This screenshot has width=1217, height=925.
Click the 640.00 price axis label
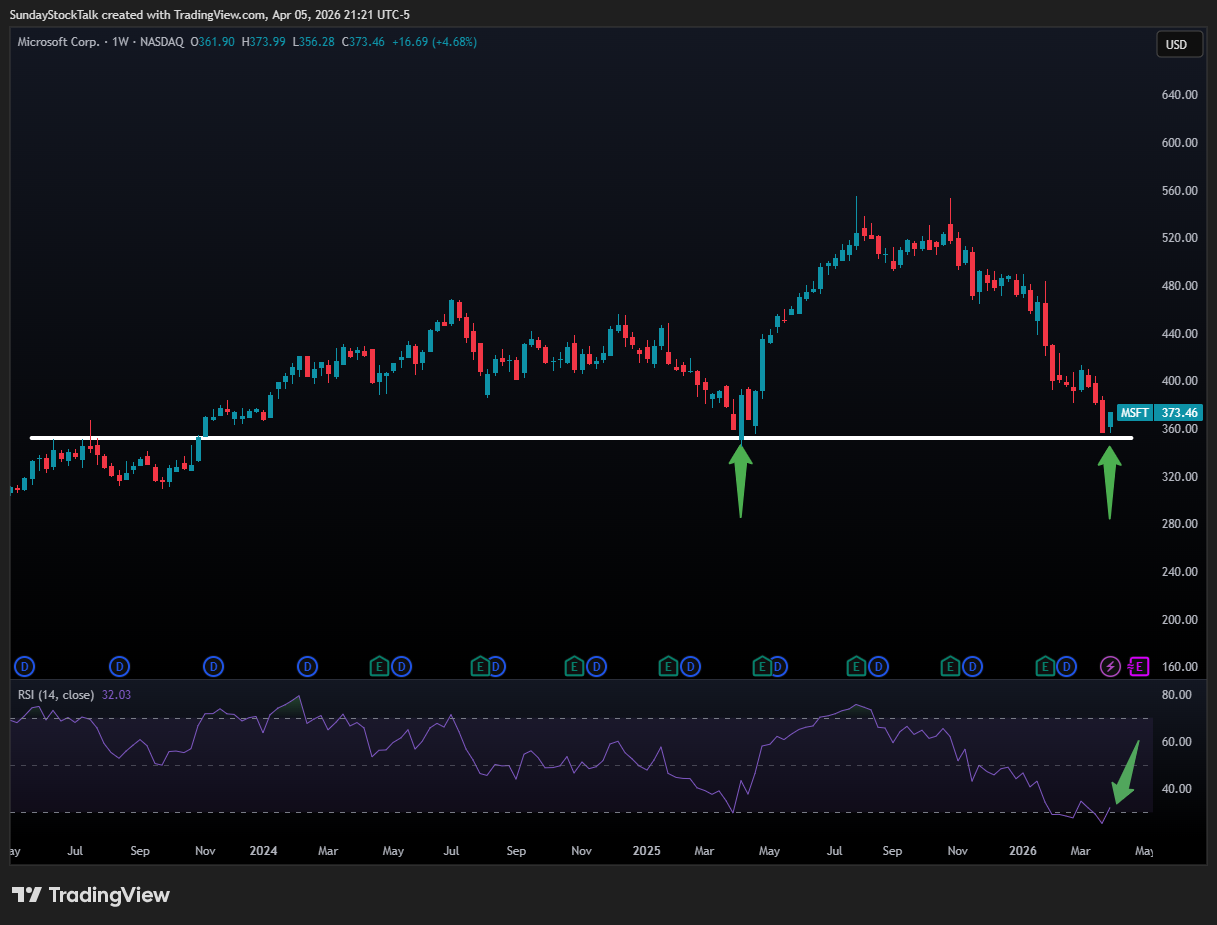[1178, 95]
